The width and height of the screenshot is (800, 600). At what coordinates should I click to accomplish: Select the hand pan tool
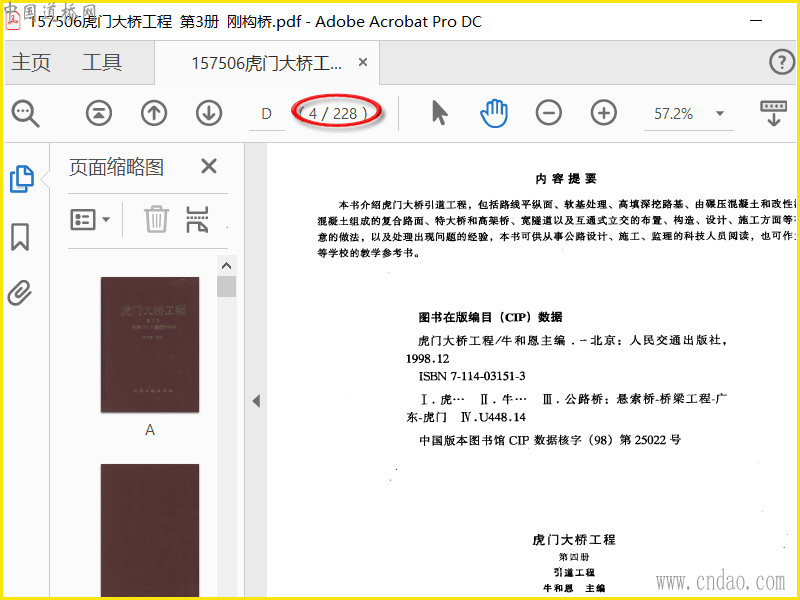[x=494, y=113]
